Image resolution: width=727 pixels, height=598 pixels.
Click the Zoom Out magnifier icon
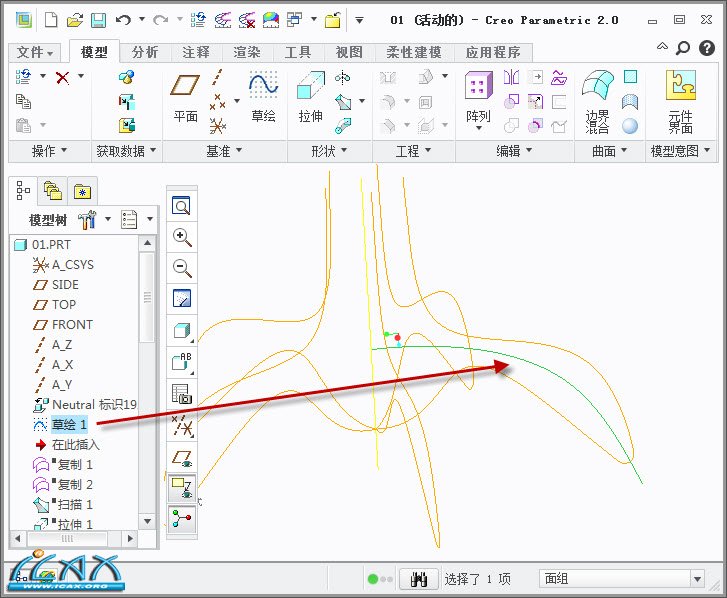click(182, 268)
